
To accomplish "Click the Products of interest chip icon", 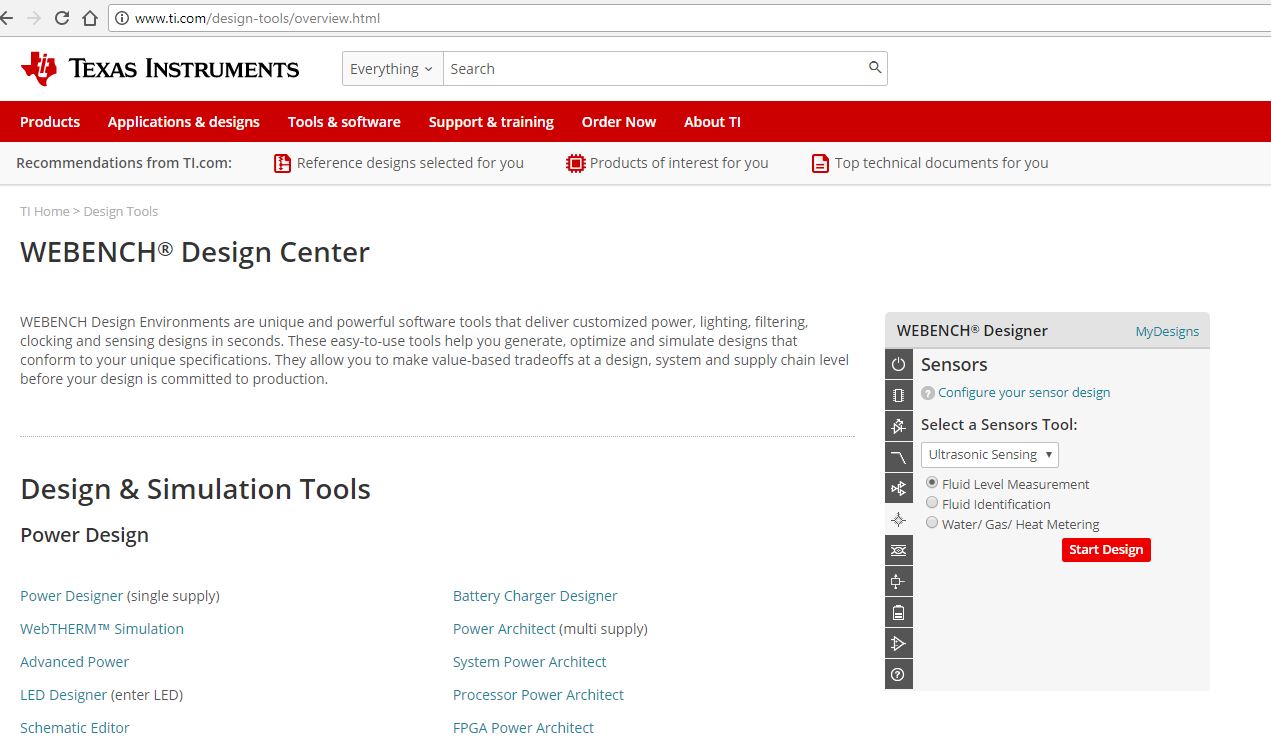I will [575, 163].
